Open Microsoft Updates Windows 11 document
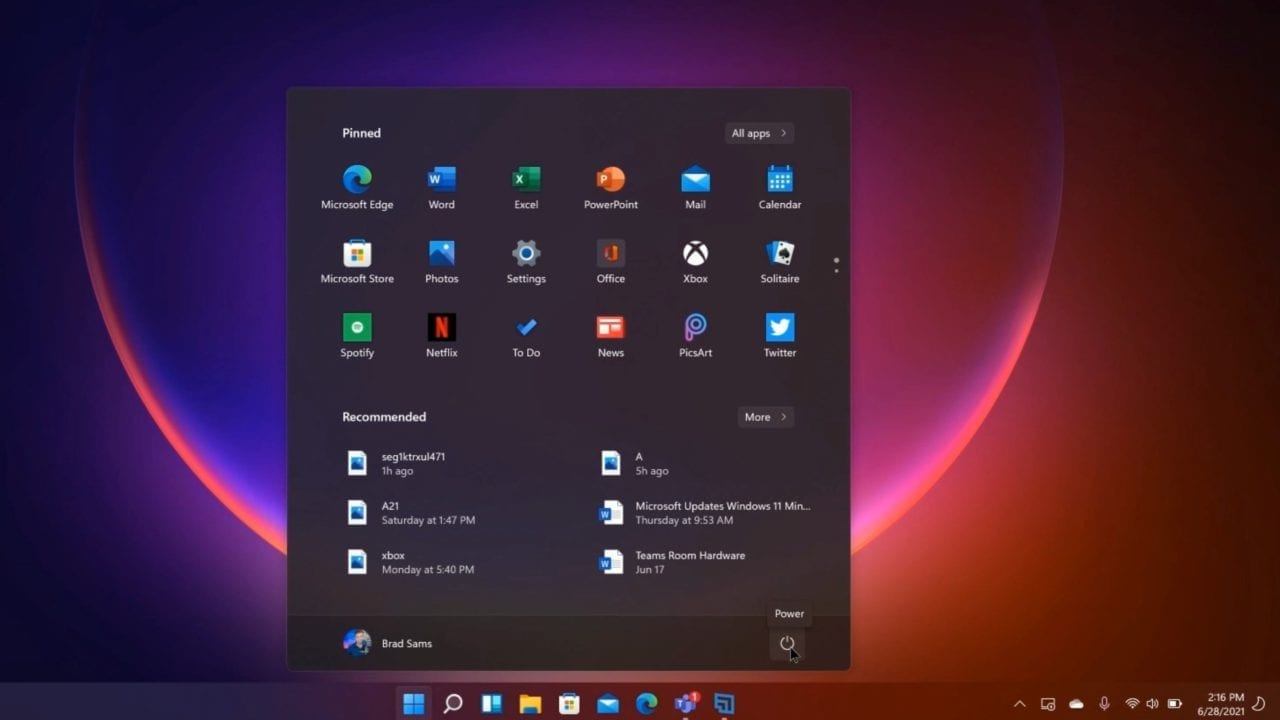 704,513
